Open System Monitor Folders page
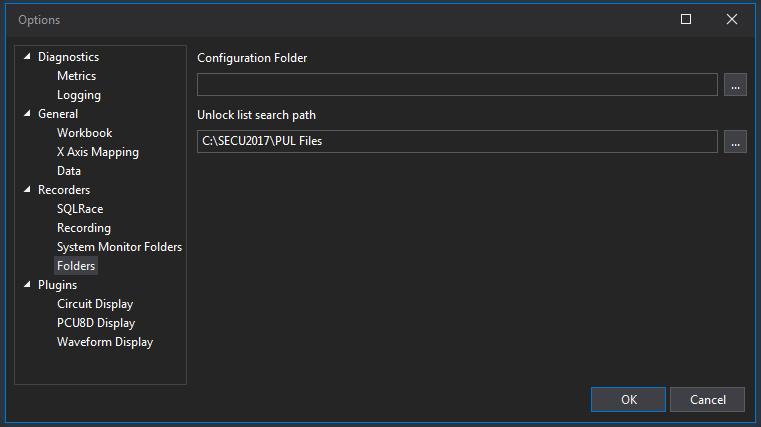The image size is (761, 427). point(119,247)
